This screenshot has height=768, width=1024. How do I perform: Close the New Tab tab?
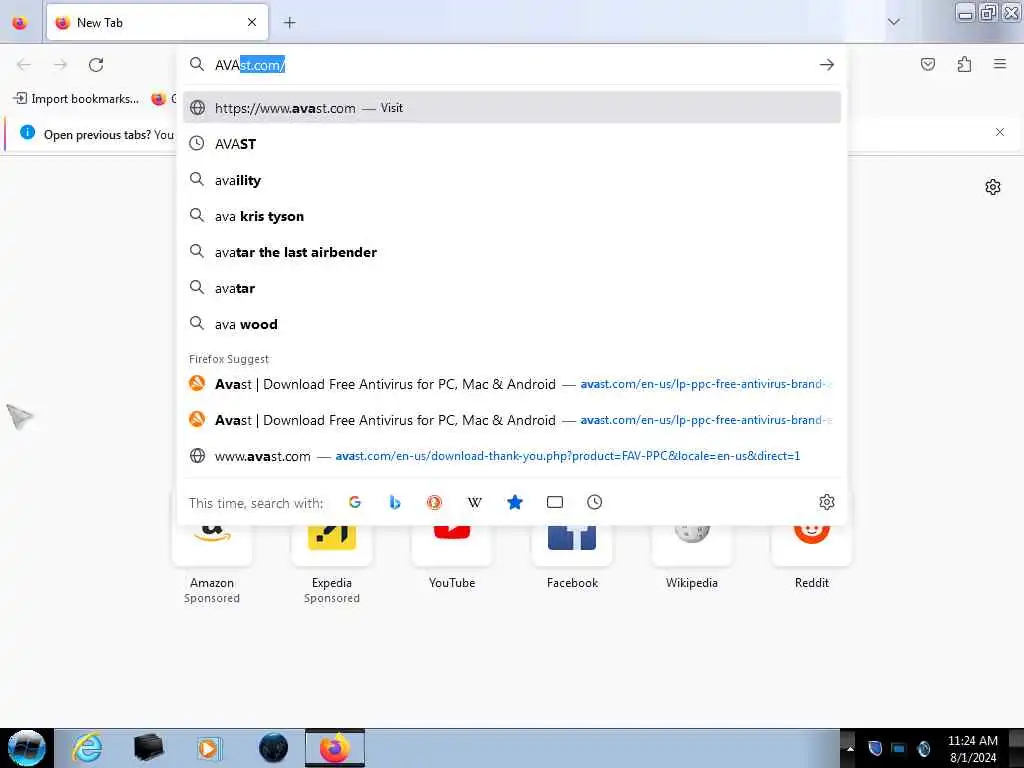pos(252,23)
